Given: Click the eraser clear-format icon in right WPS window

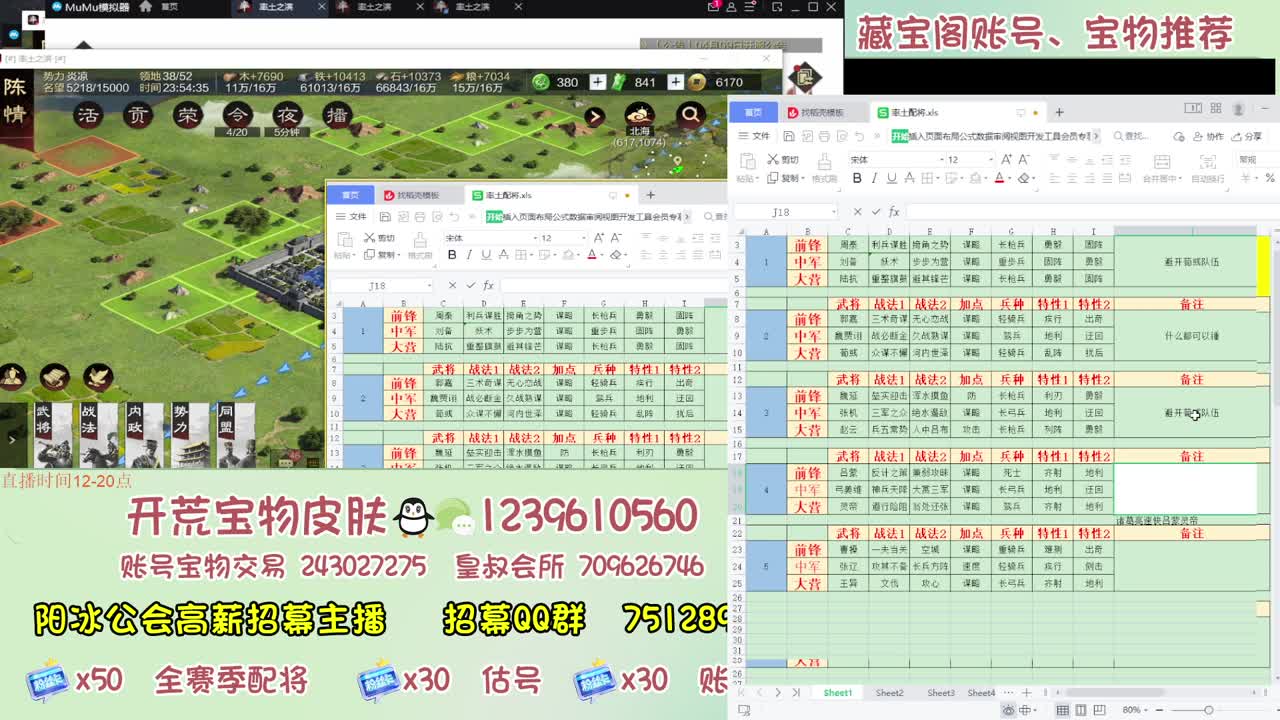Looking at the screenshot, I should point(1024,178).
